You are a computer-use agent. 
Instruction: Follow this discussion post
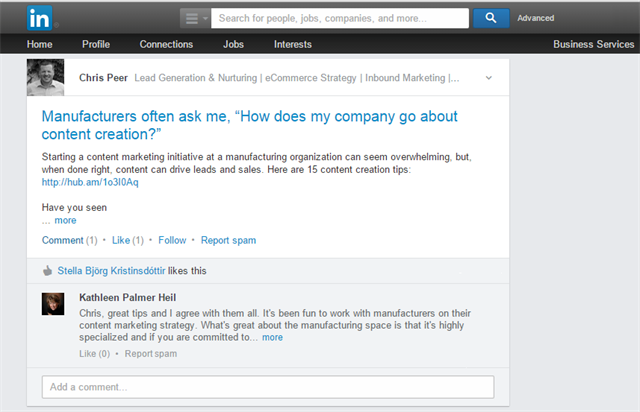pyautogui.click(x=172, y=240)
